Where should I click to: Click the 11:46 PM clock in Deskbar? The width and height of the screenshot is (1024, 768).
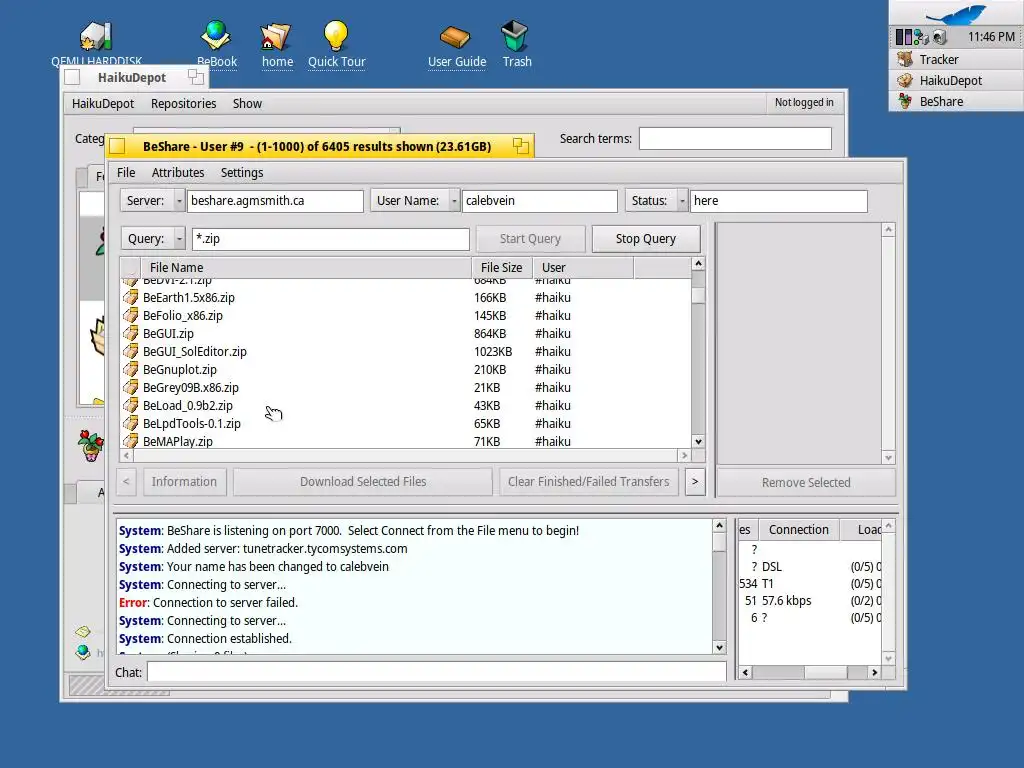pyautogui.click(x=991, y=37)
